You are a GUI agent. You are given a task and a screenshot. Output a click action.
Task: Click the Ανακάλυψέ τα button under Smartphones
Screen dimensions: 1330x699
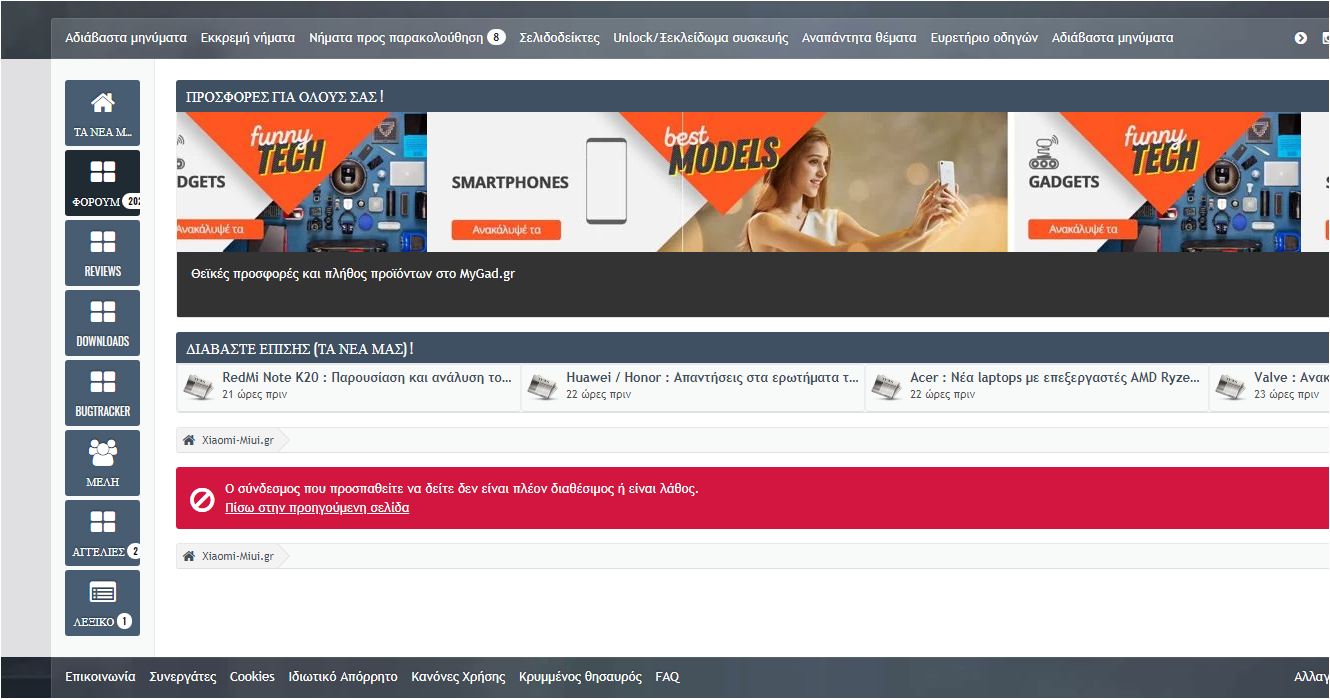pyautogui.click(x=506, y=230)
